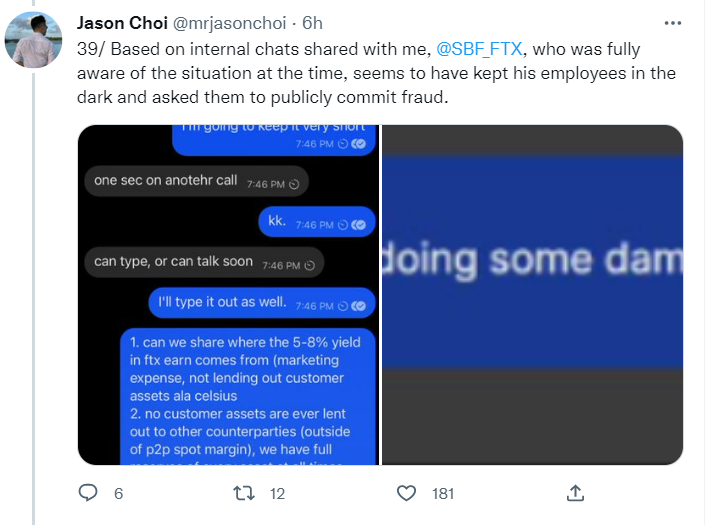Click the retweet arrows icon
The image size is (715, 525).
[x=241, y=493]
